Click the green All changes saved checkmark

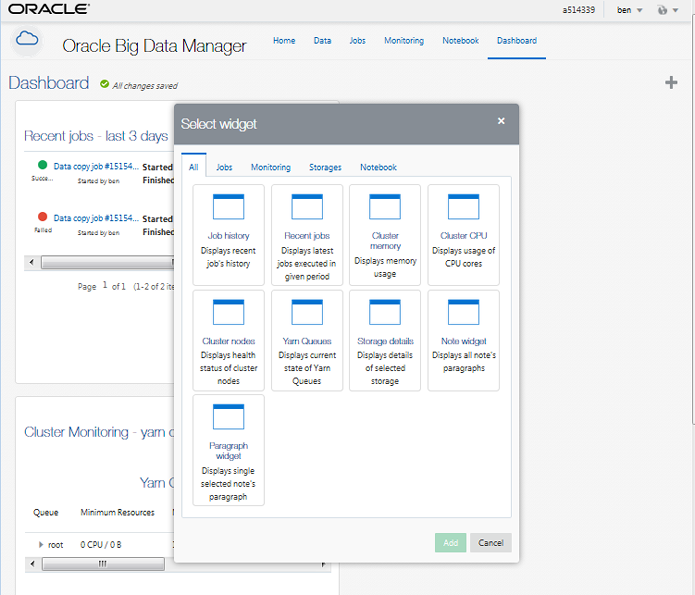(x=104, y=84)
